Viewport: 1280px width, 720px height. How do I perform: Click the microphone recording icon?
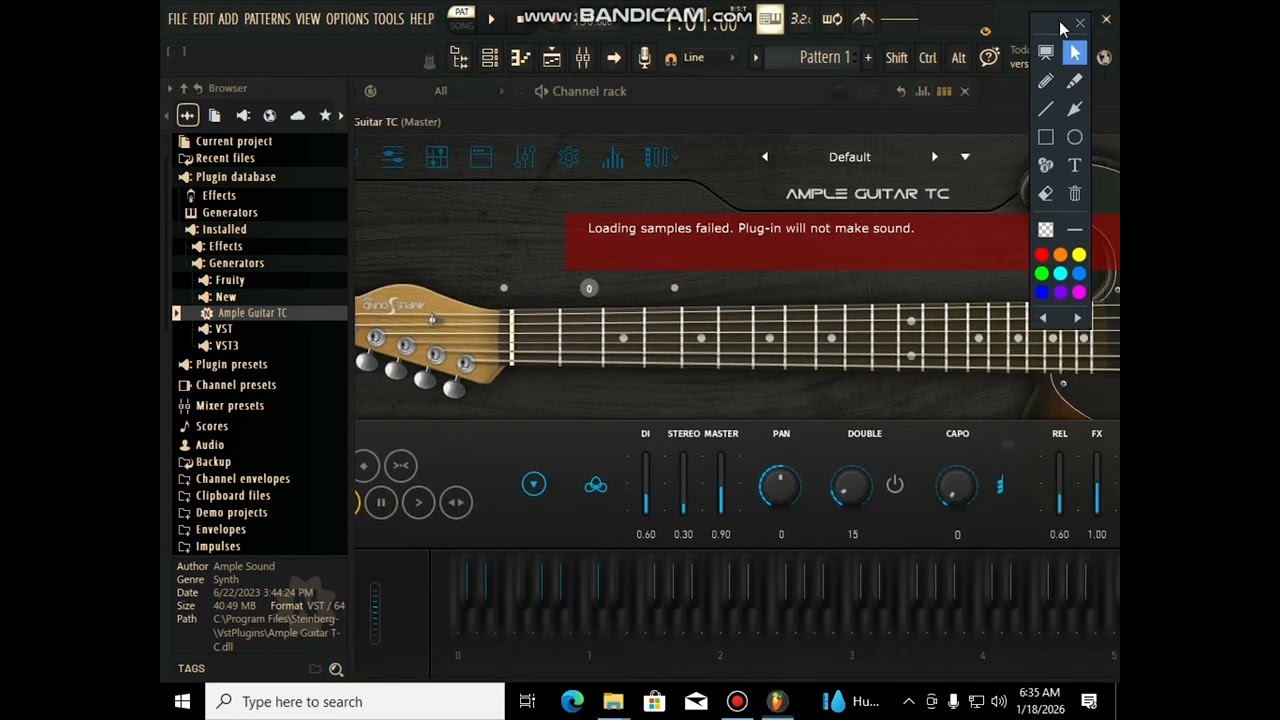click(645, 58)
